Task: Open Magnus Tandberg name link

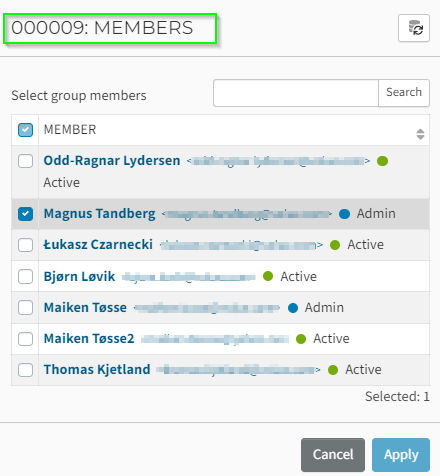Action: (100, 213)
